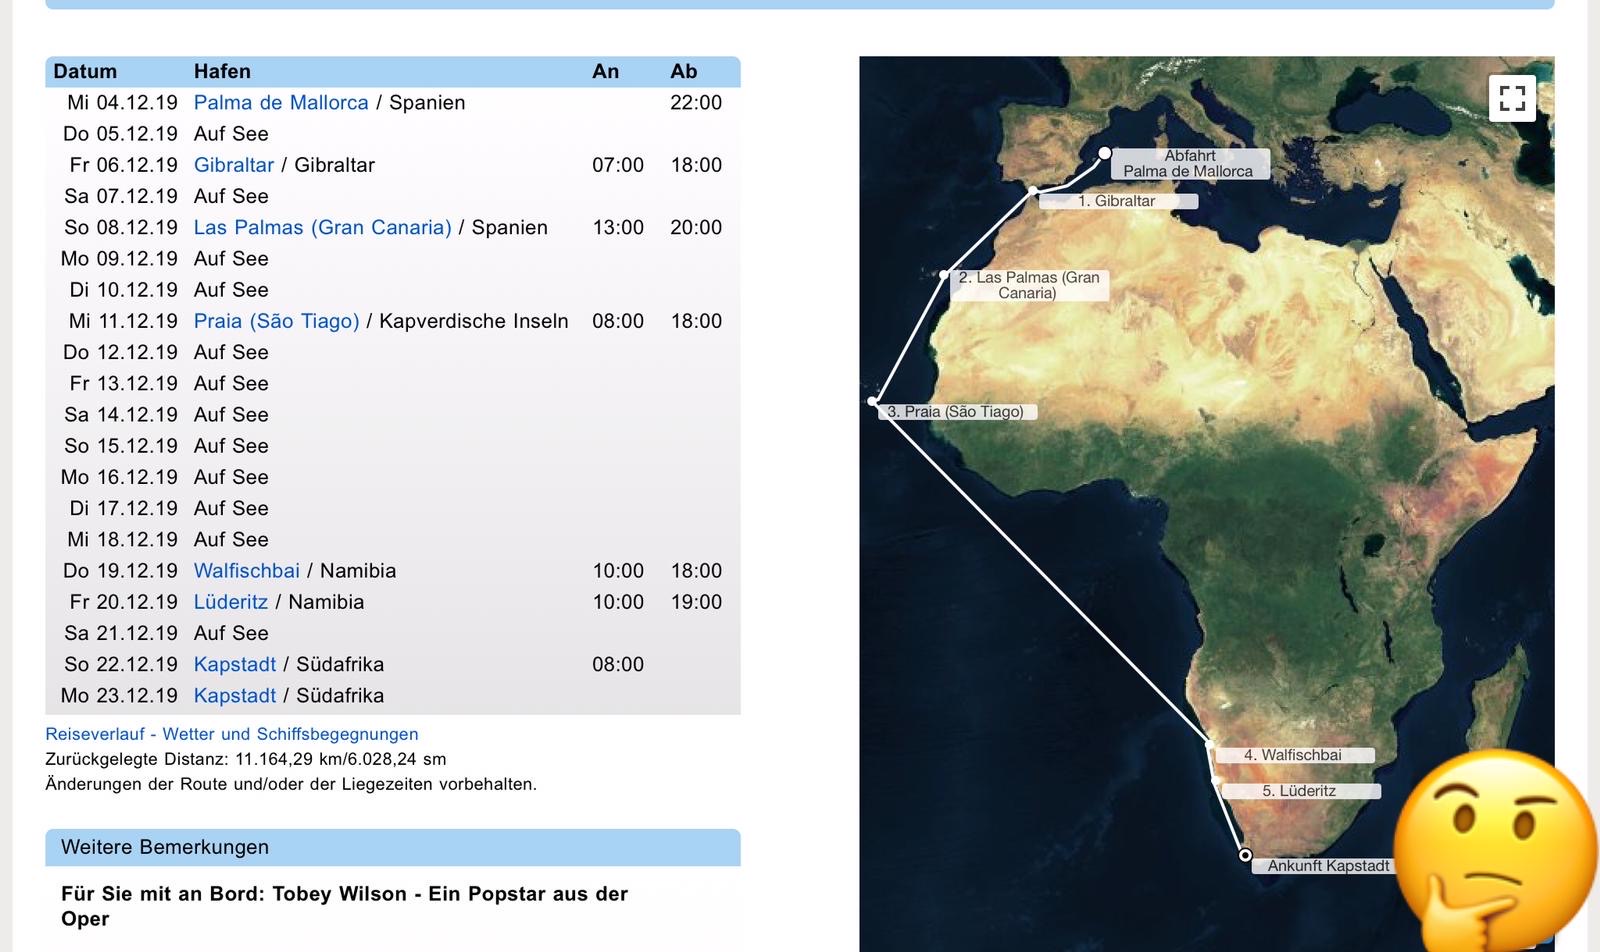Viewport: 1600px width, 952px height.
Task: Open Kapstadt link for 23.12.19
Action: (x=234, y=696)
